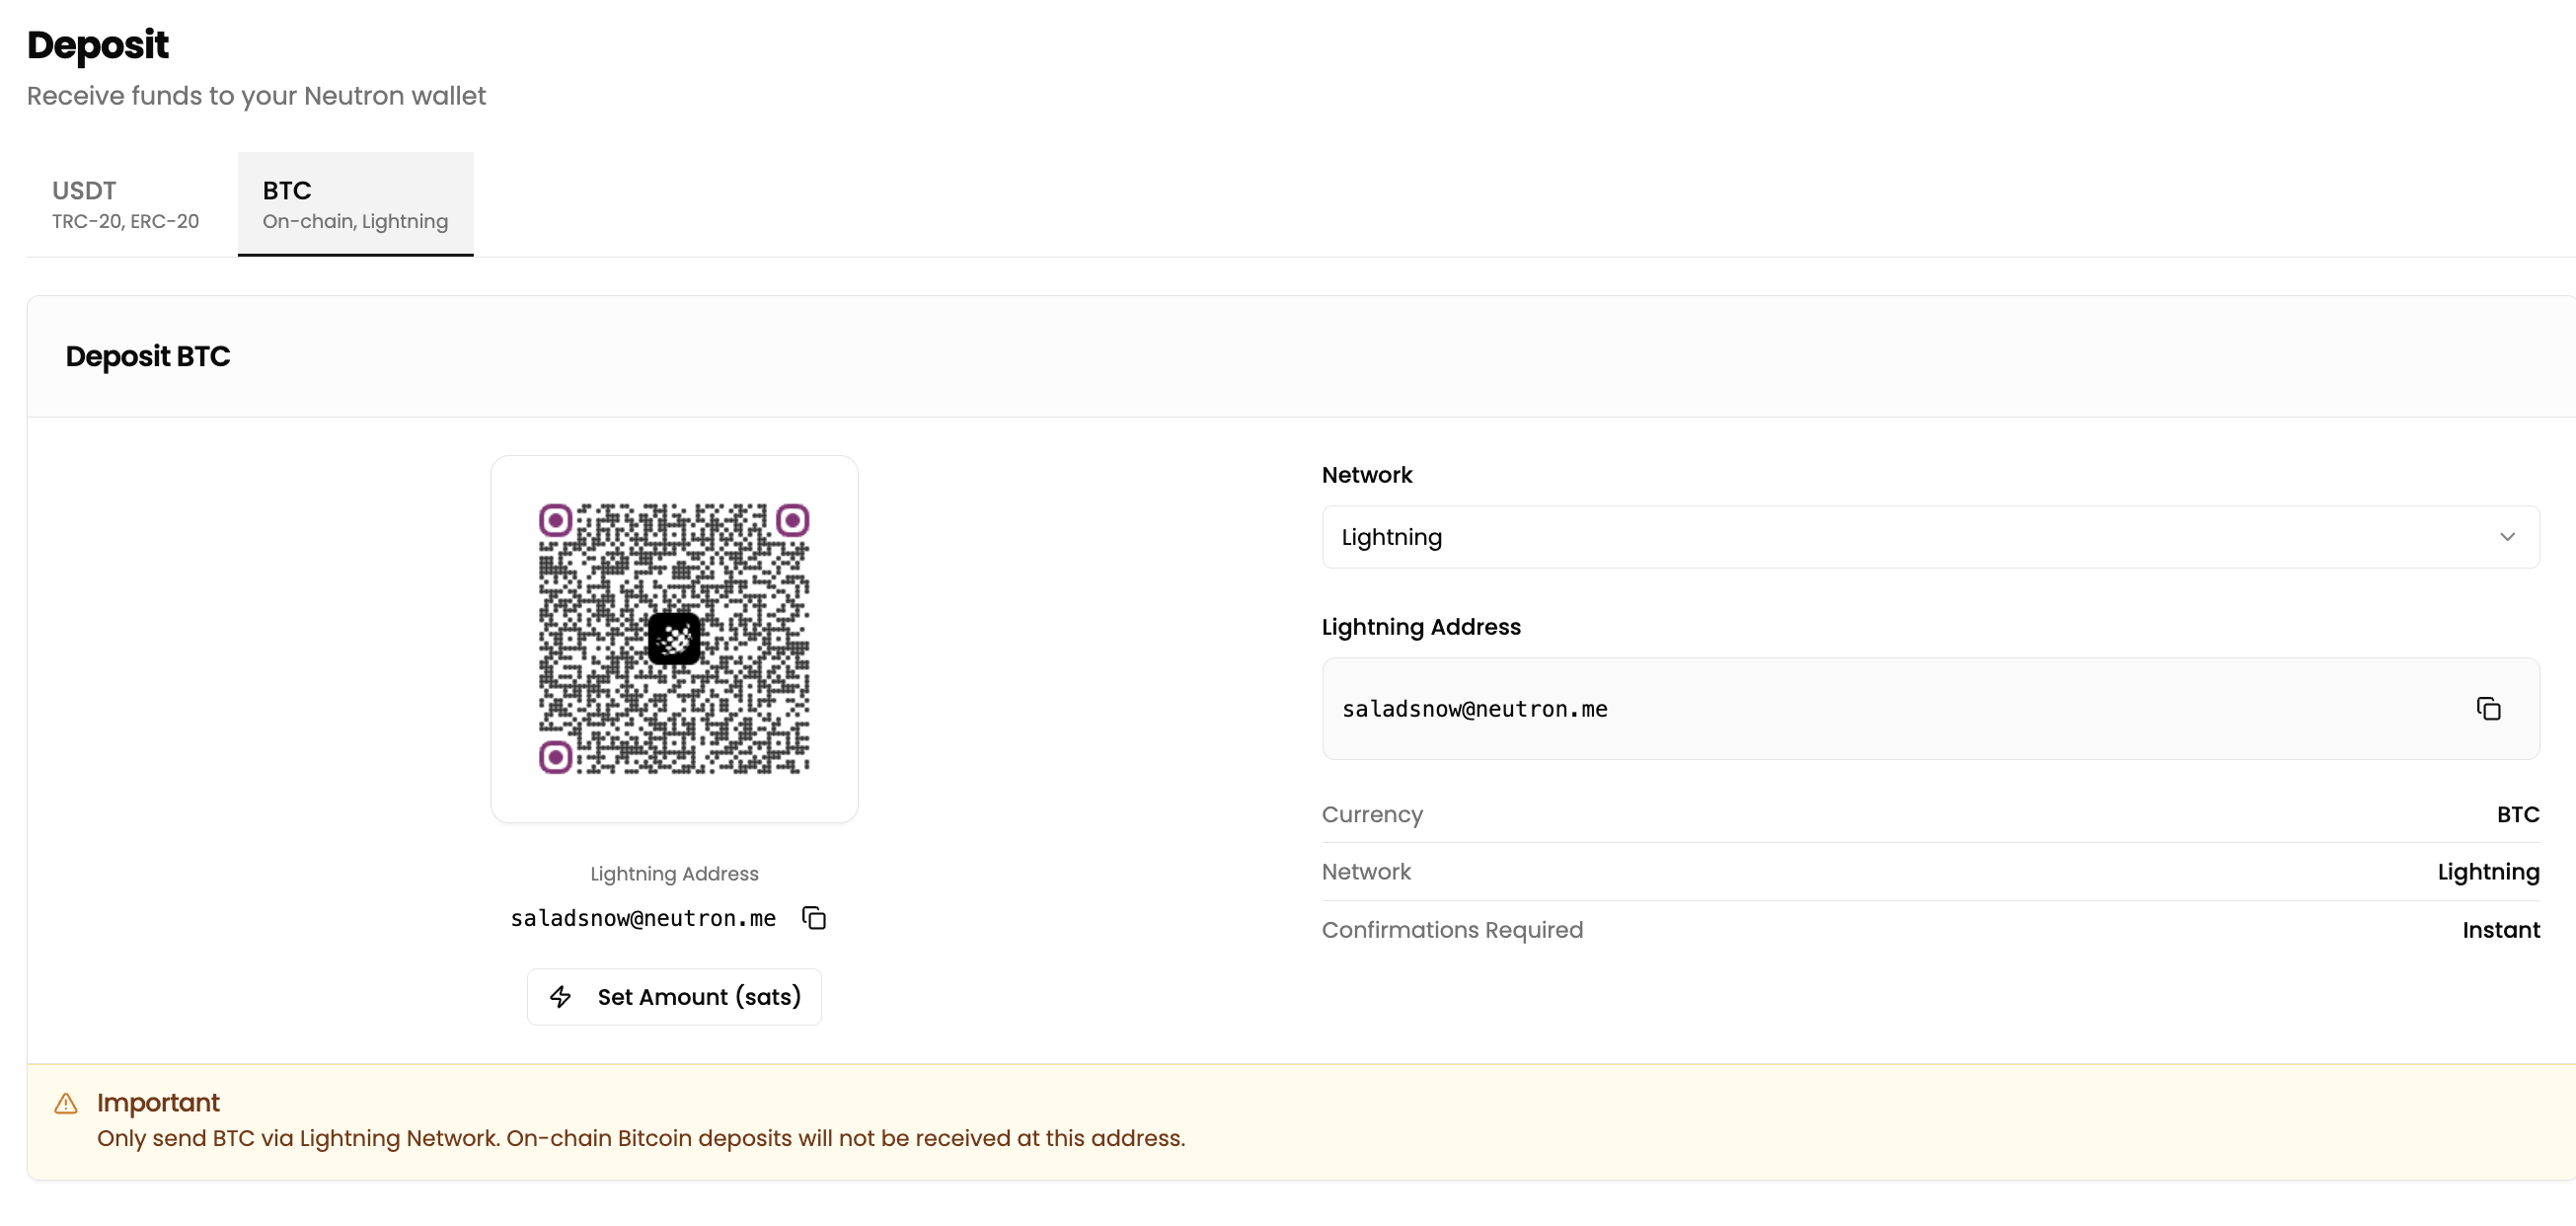Copy Lightning address below QR code
This screenshot has height=1226, width=2576.
coord(814,918)
